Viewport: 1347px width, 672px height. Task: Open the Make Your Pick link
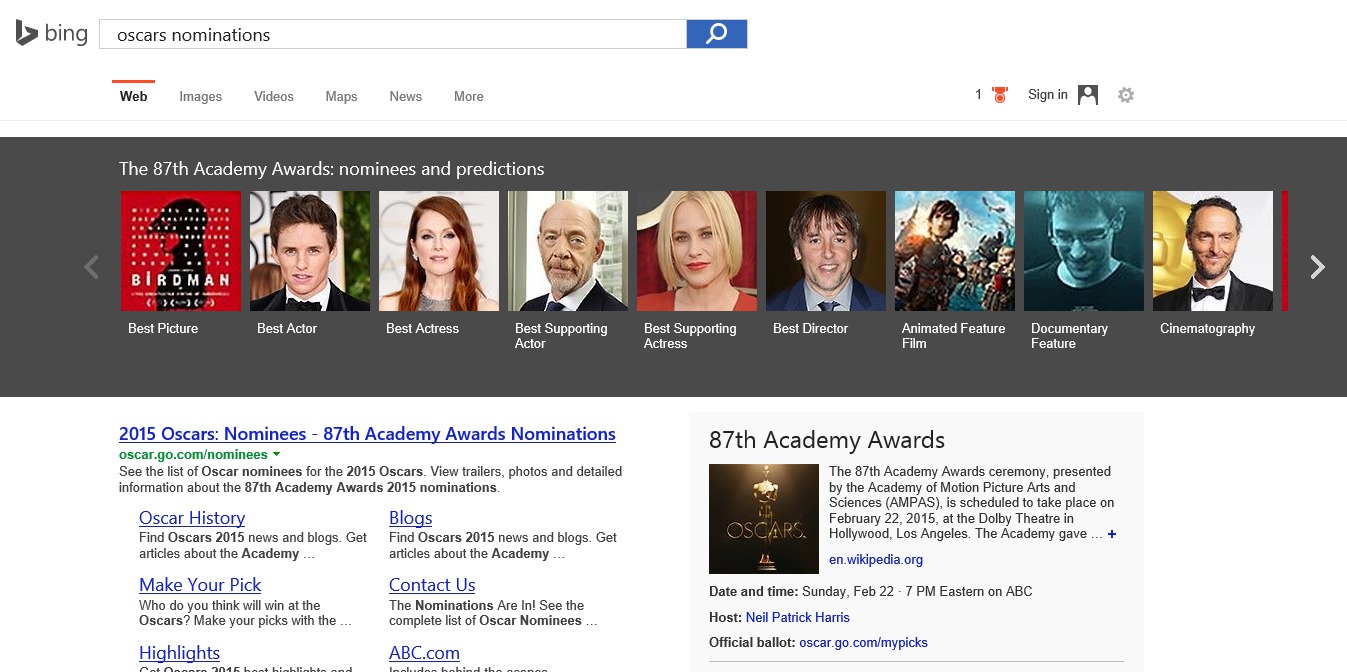point(199,584)
